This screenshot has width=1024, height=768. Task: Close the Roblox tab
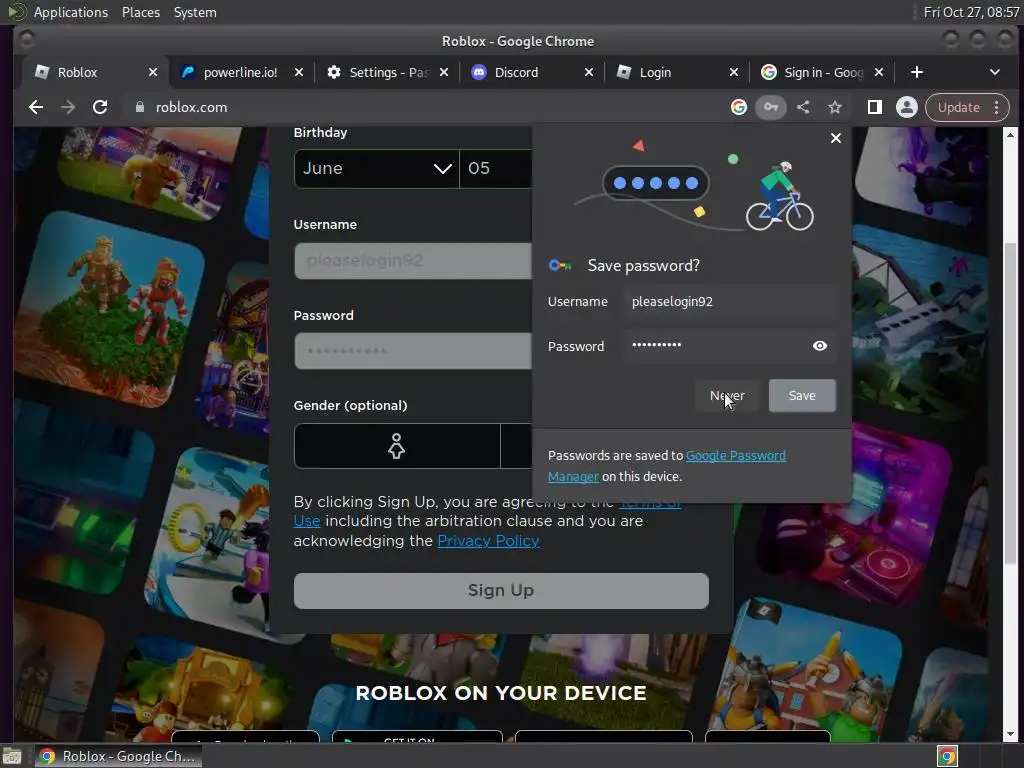click(x=153, y=72)
